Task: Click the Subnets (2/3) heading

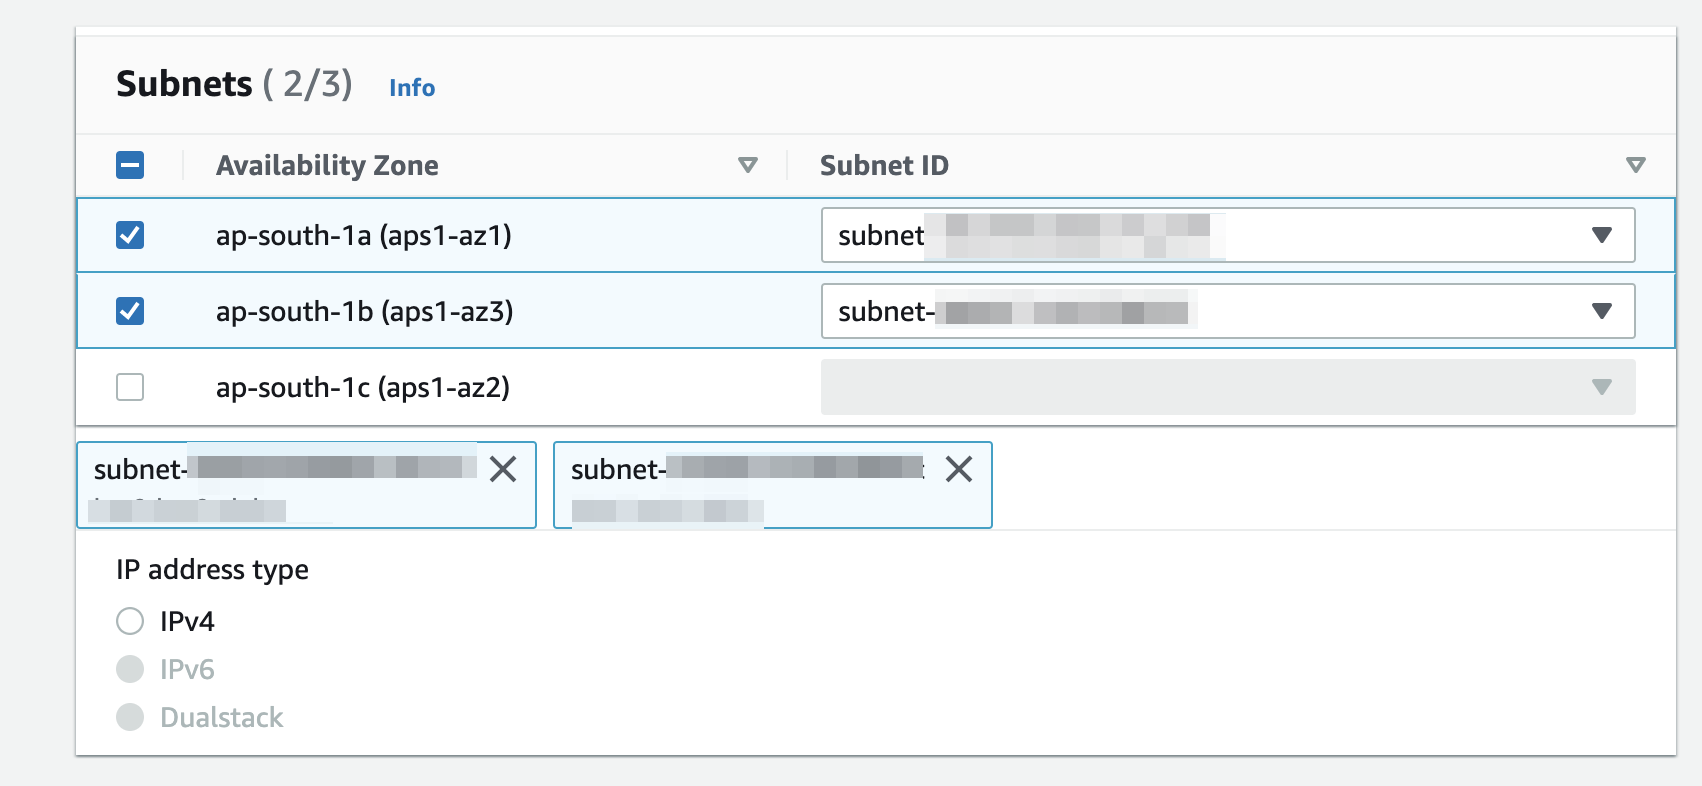Action: pyautogui.click(x=234, y=84)
